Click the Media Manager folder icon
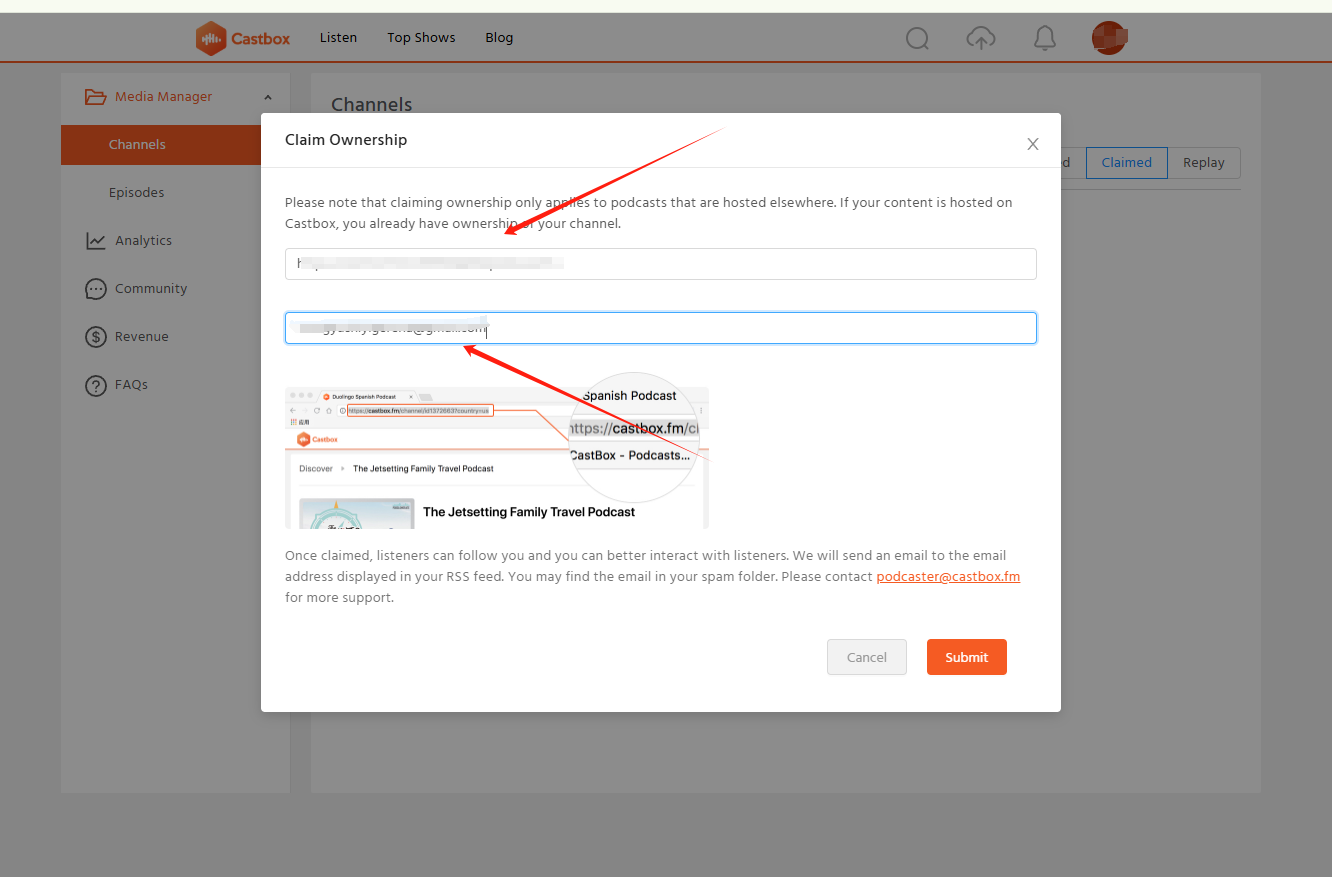1332x877 pixels. coord(95,97)
